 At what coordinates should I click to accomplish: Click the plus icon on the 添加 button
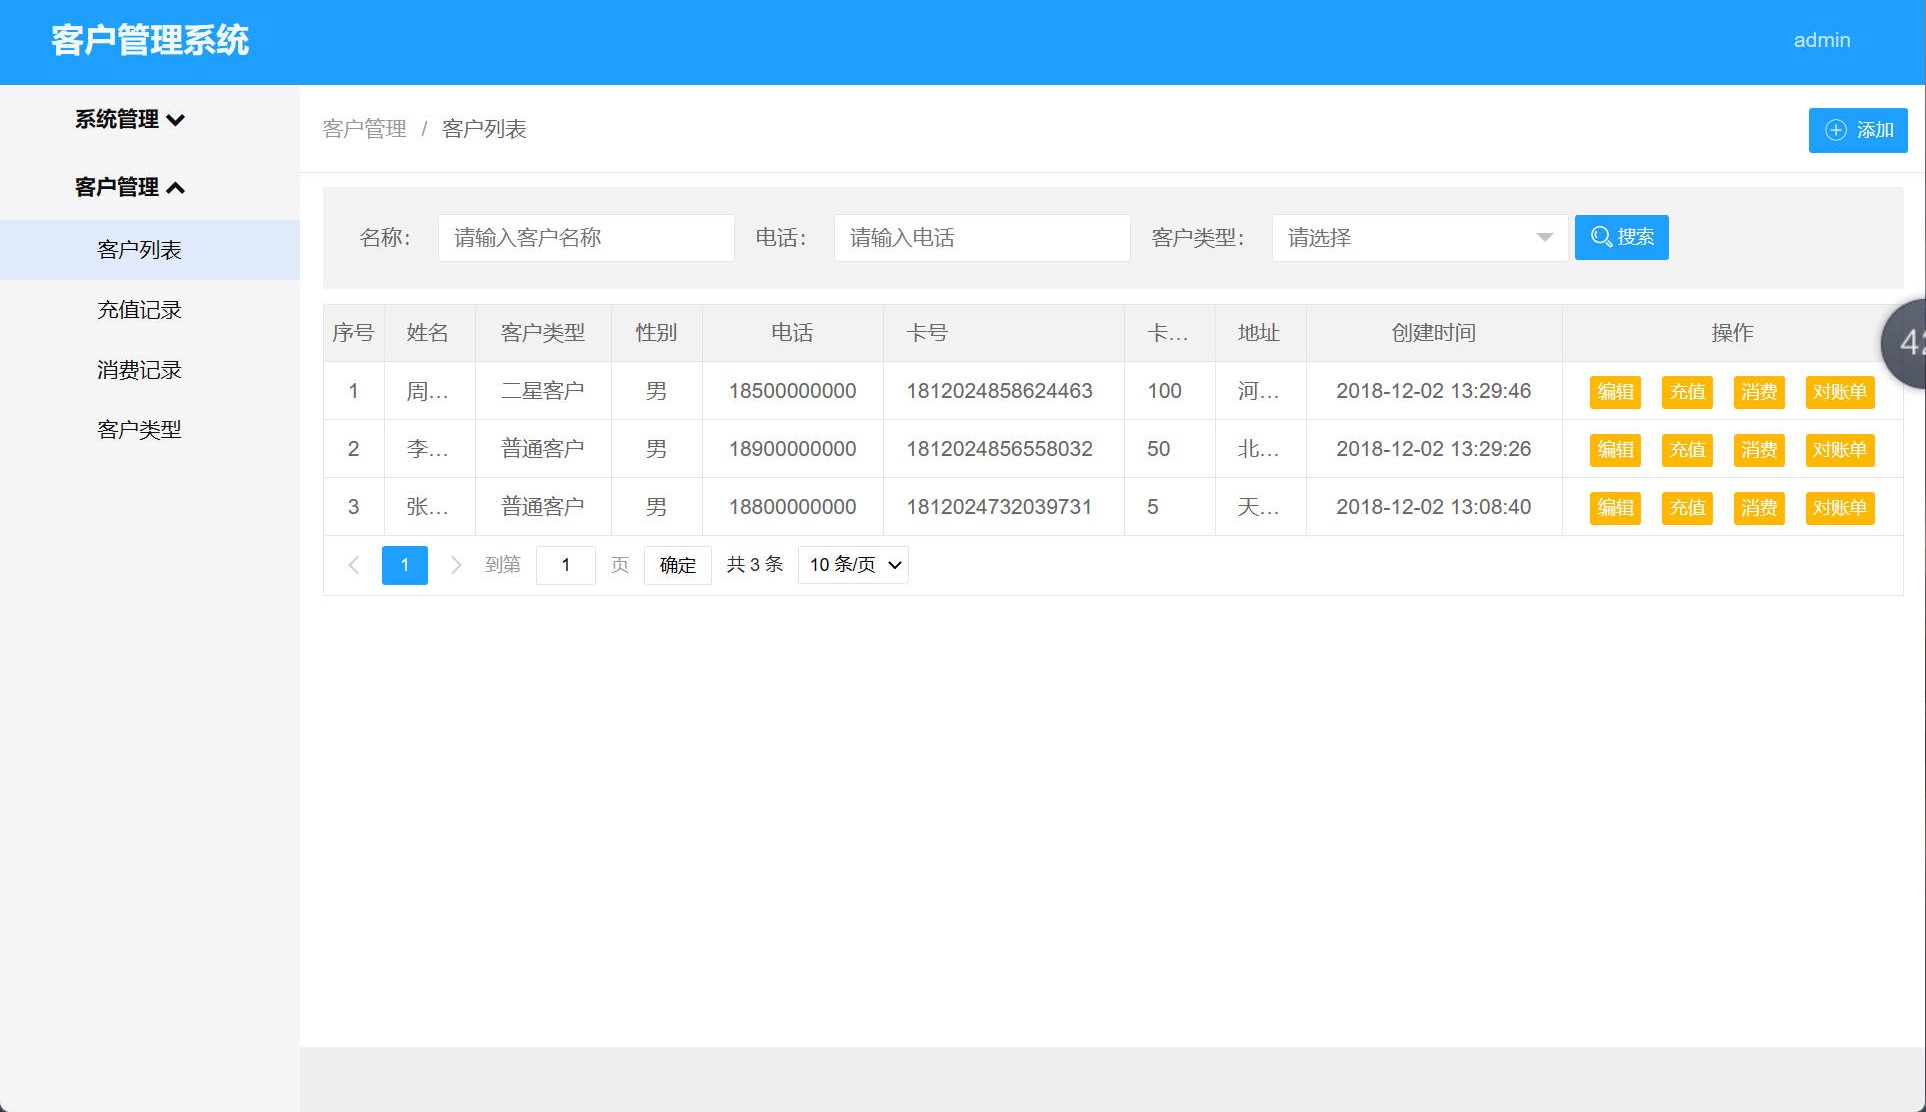1836,130
